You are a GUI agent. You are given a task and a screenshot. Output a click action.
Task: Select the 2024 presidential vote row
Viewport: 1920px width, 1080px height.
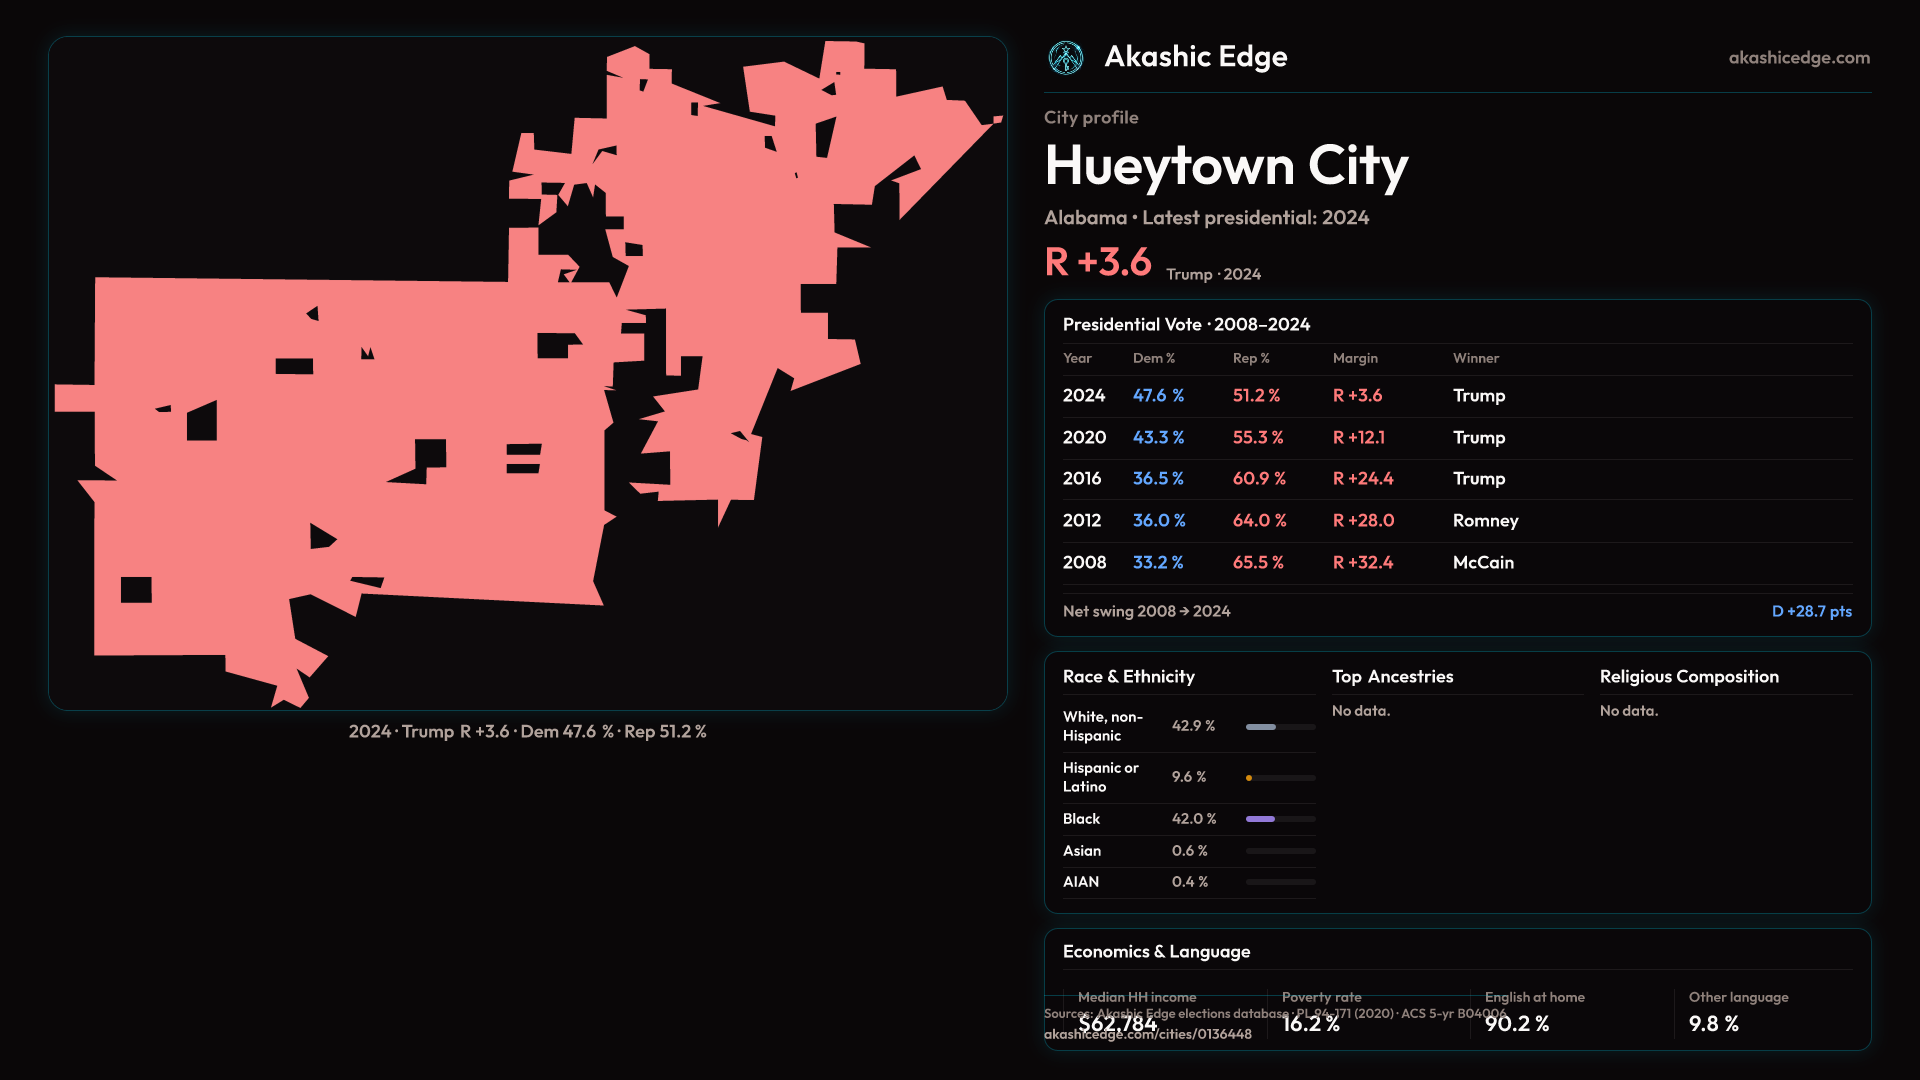[x=1456, y=396]
